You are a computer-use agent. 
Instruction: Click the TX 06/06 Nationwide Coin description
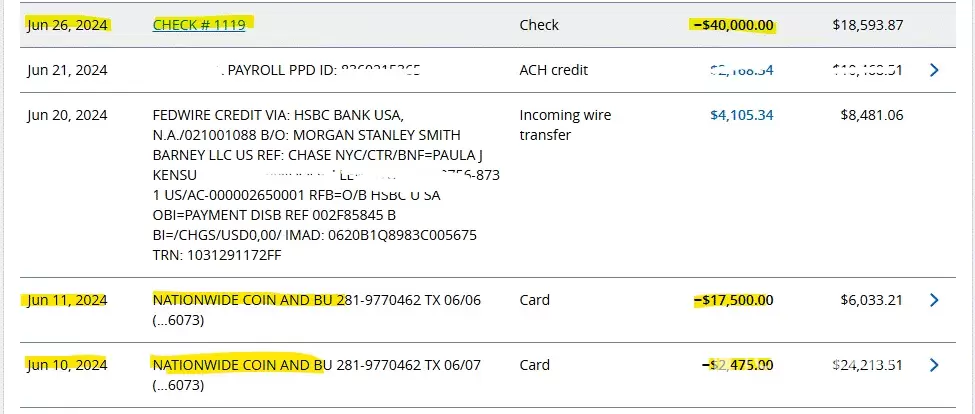coord(316,300)
